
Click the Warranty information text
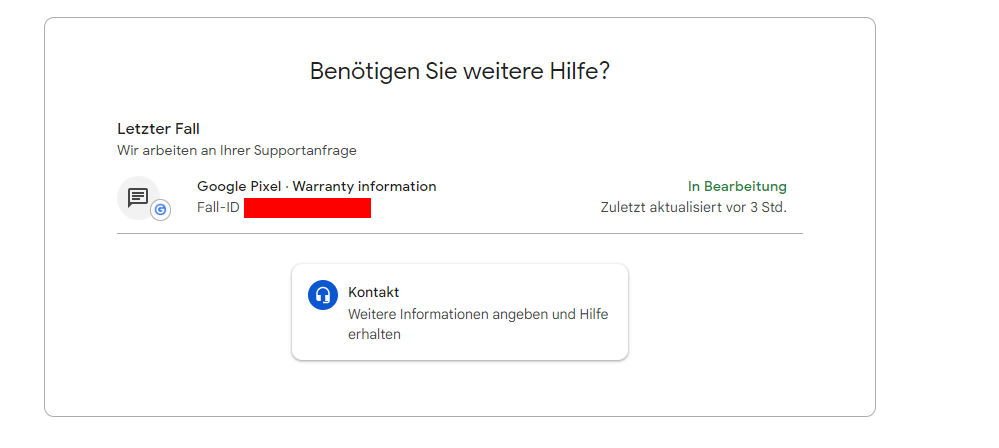click(x=364, y=187)
